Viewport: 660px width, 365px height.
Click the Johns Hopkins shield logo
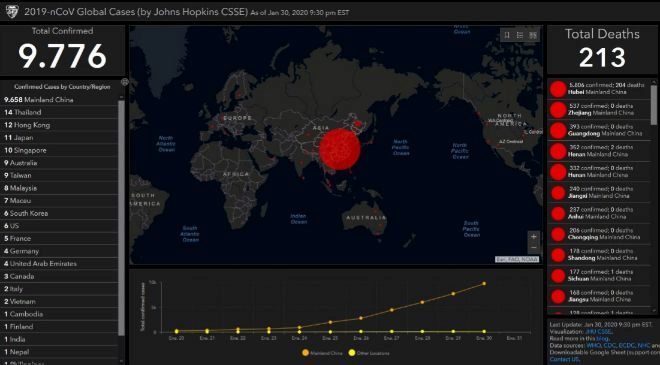click(11, 11)
